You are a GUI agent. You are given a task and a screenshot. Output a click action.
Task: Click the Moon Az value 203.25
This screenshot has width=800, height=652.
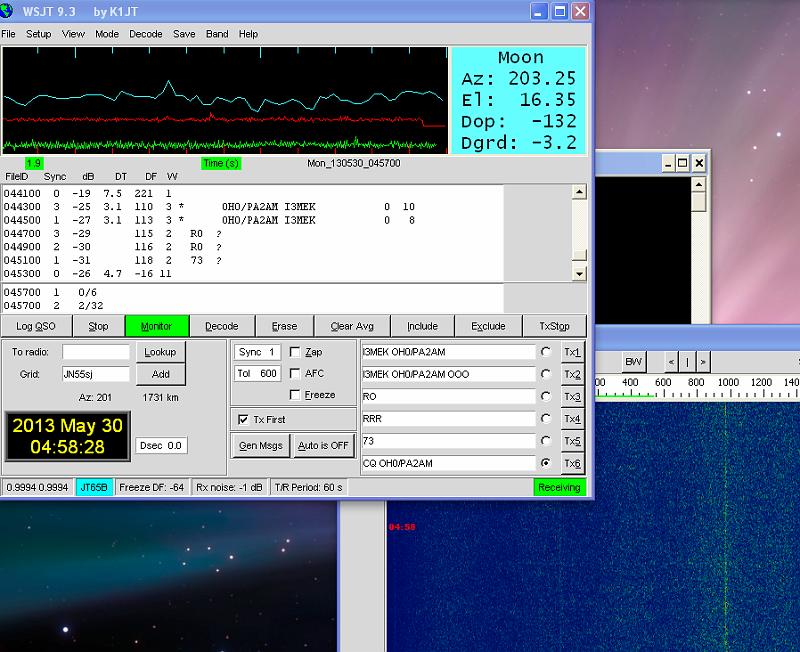click(542, 79)
